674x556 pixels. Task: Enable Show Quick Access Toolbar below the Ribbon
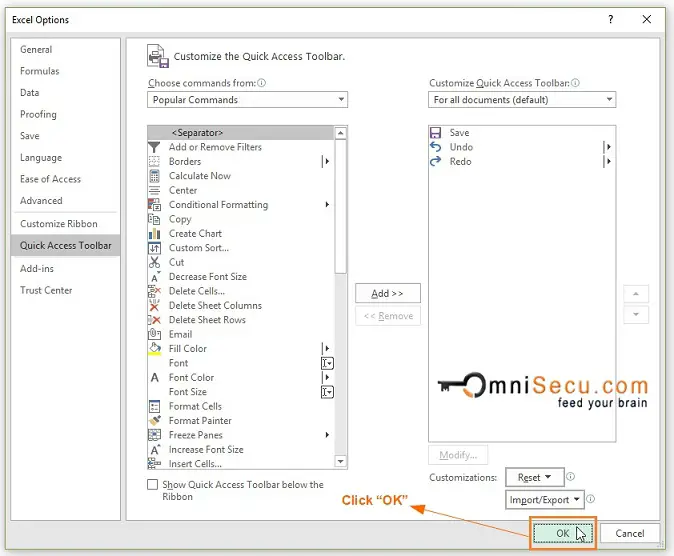click(152, 485)
